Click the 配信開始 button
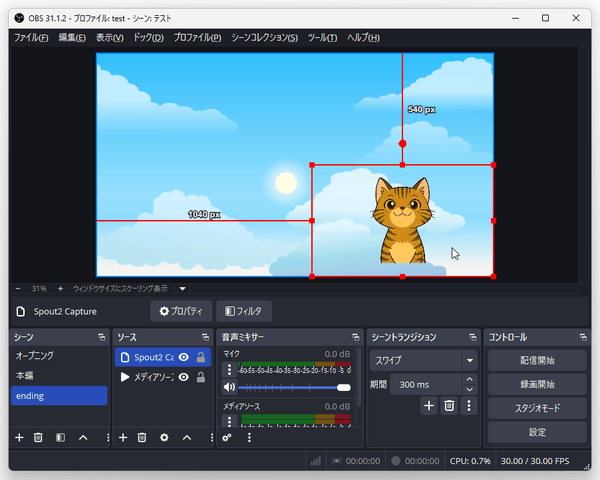The width and height of the screenshot is (600, 480). 537,360
